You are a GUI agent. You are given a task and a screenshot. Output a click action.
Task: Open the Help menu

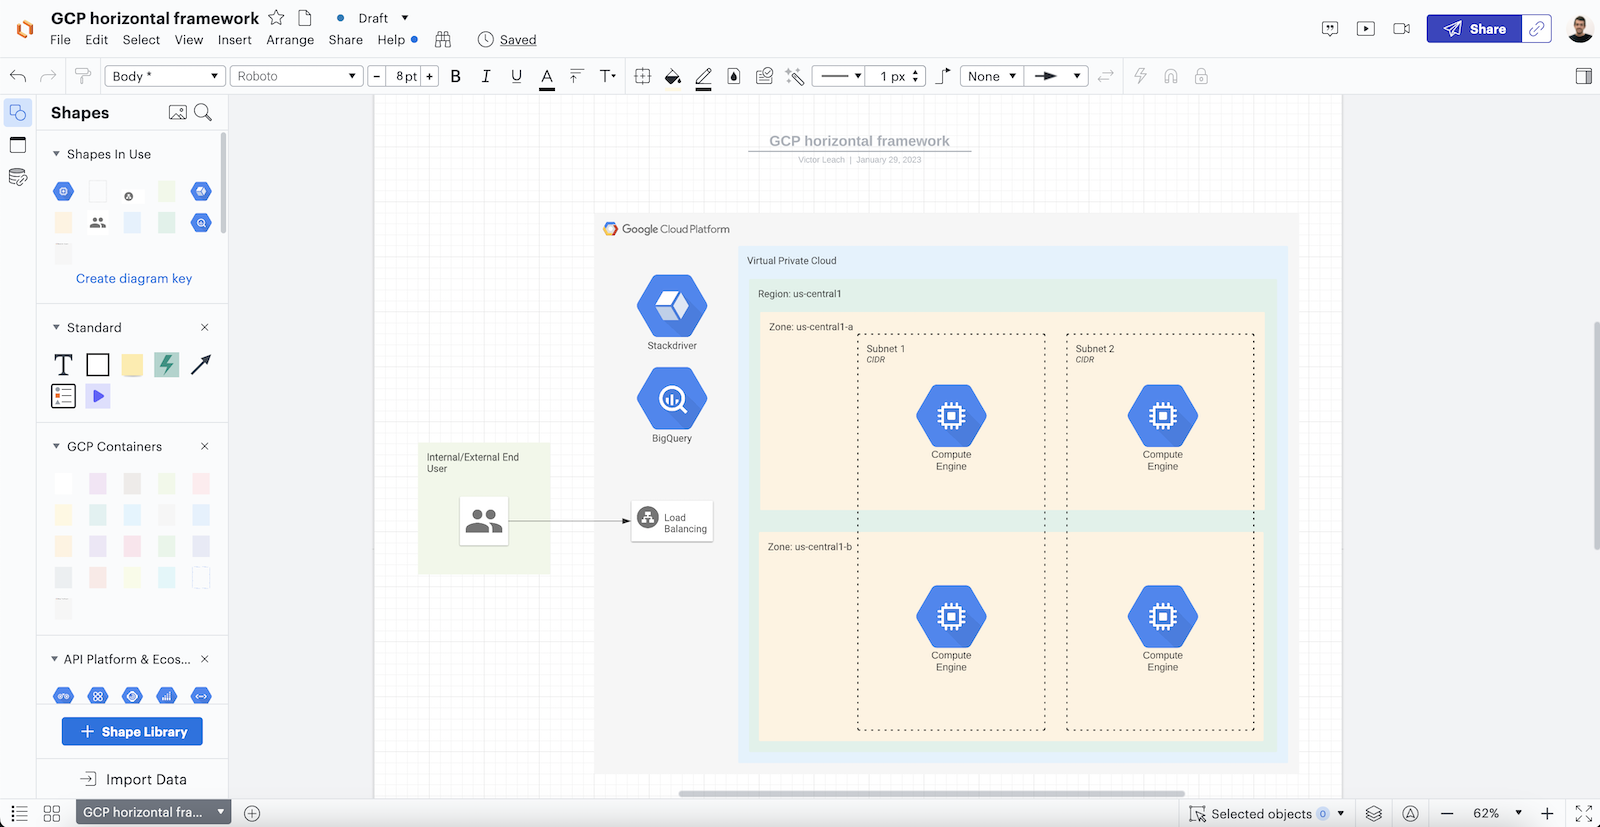pos(391,40)
